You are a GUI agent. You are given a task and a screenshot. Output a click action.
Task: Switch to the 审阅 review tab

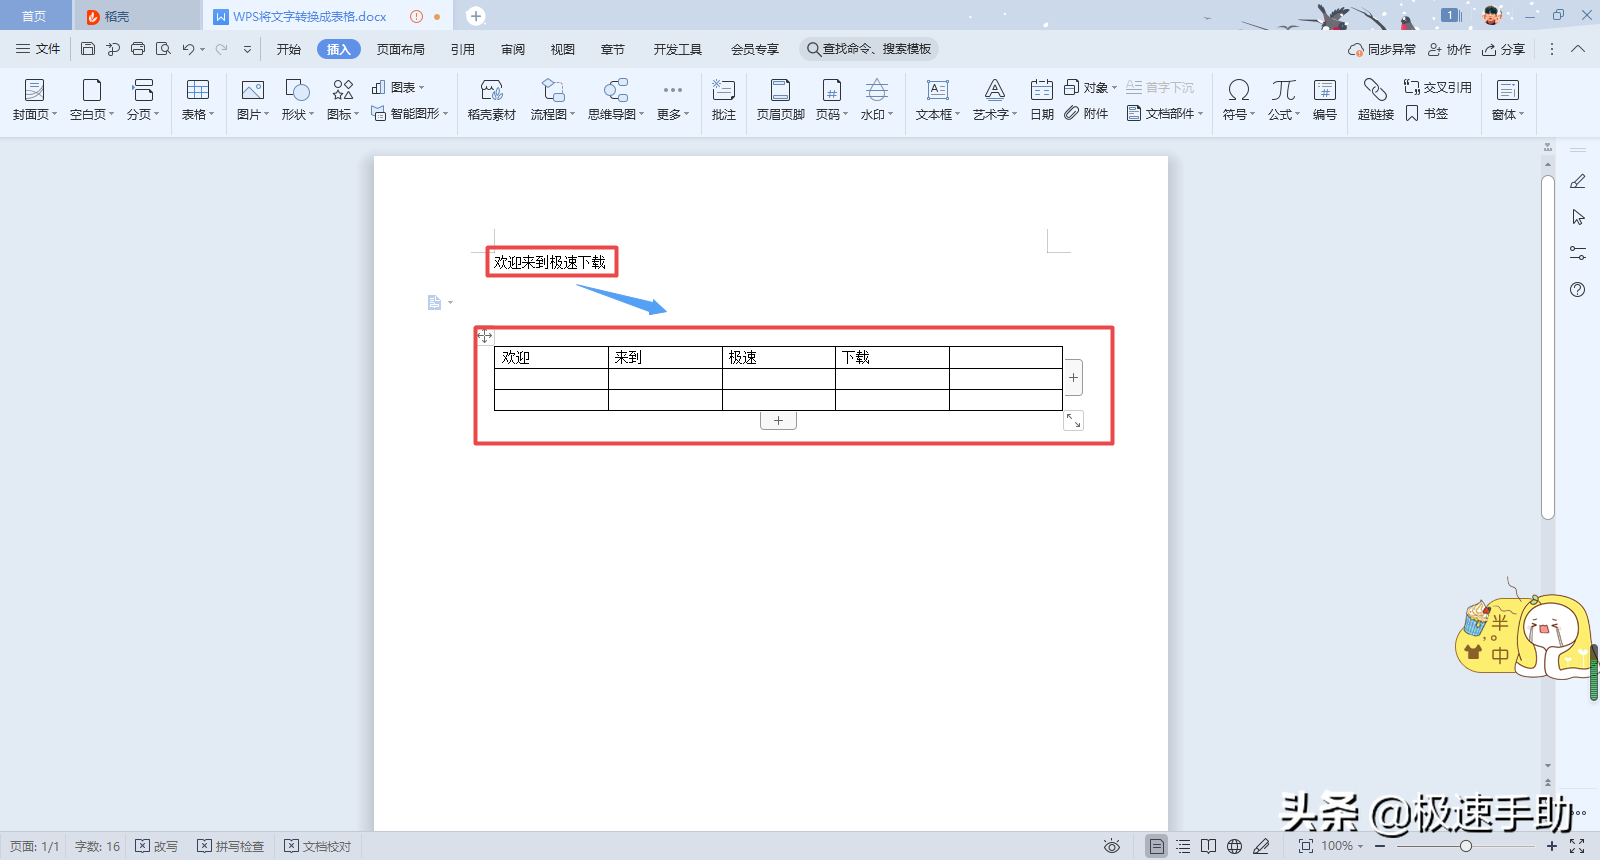tap(513, 49)
